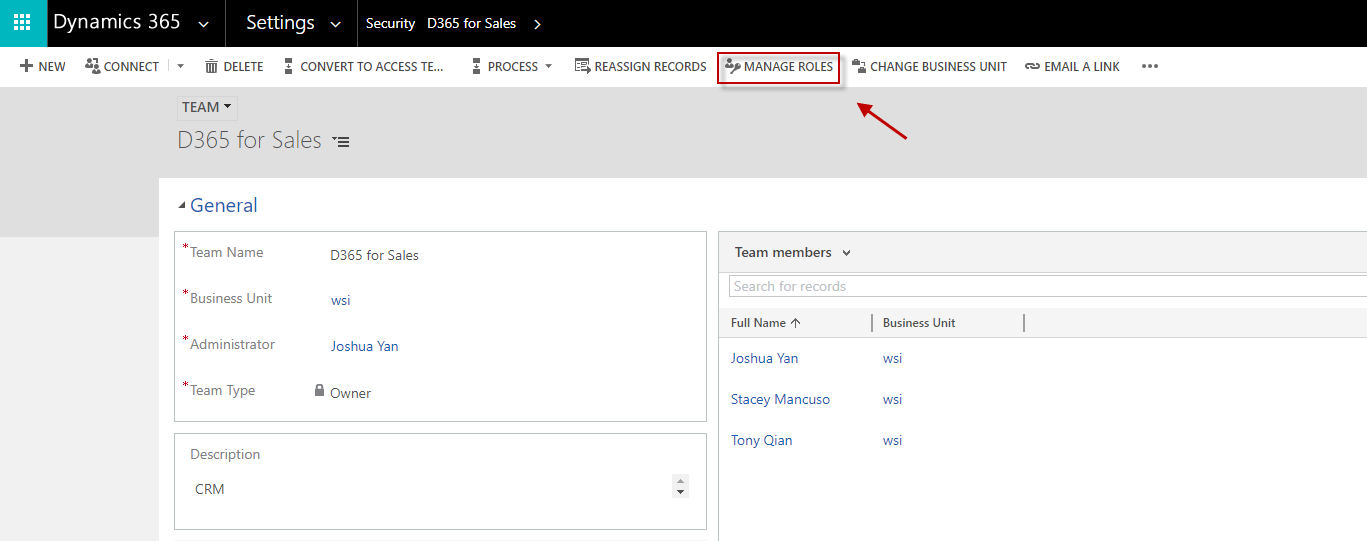Open the Connect split-button dropdown arrow
The height and width of the screenshot is (541, 1367).
pyautogui.click(x=180, y=66)
